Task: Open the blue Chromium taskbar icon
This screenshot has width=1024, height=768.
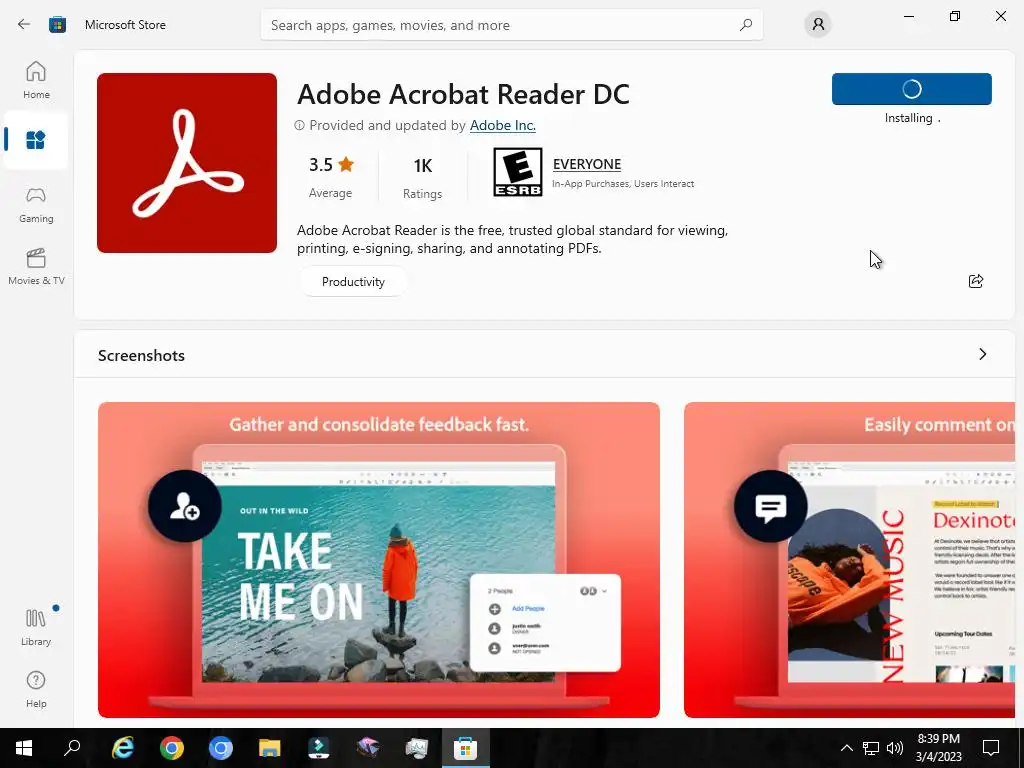Action: [x=221, y=748]
